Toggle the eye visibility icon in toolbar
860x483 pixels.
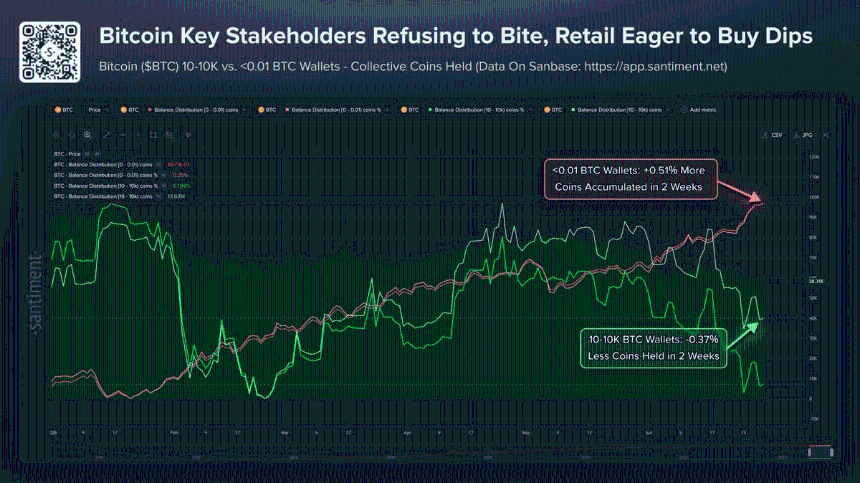tap(188, 135)
